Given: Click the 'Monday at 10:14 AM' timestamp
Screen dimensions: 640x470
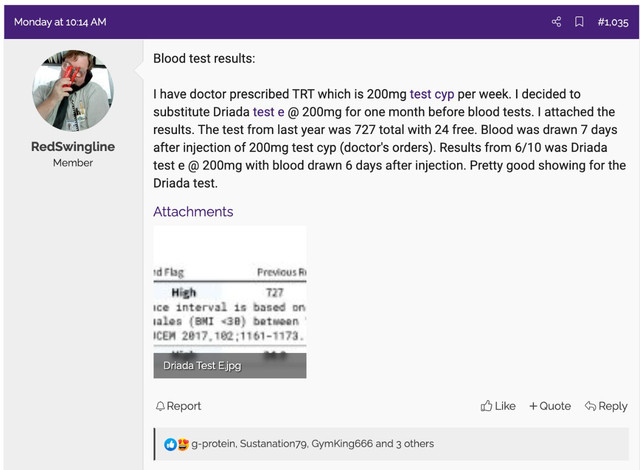Looking at the screenshot, I should [60, 22].
